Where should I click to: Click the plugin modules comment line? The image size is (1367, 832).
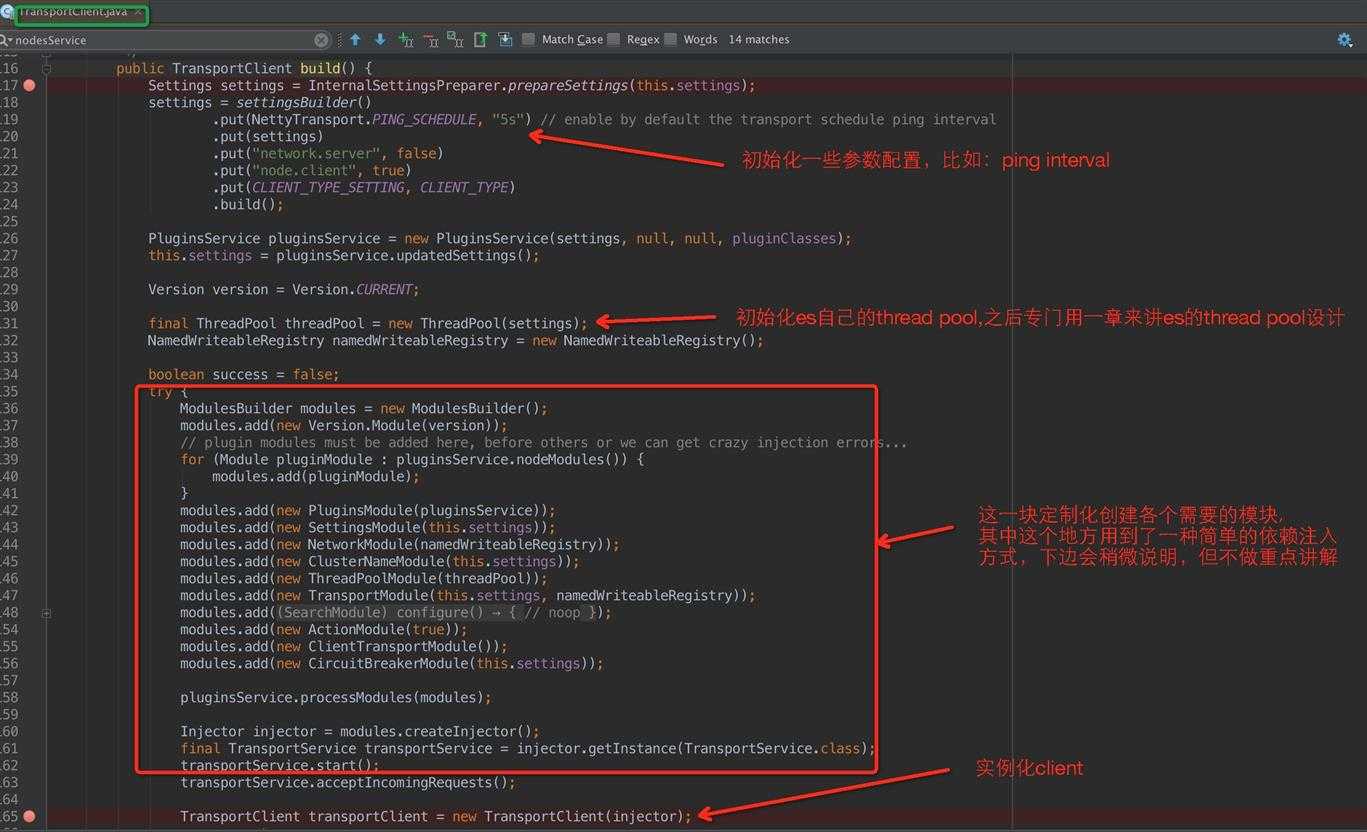[x=544, y=443]
